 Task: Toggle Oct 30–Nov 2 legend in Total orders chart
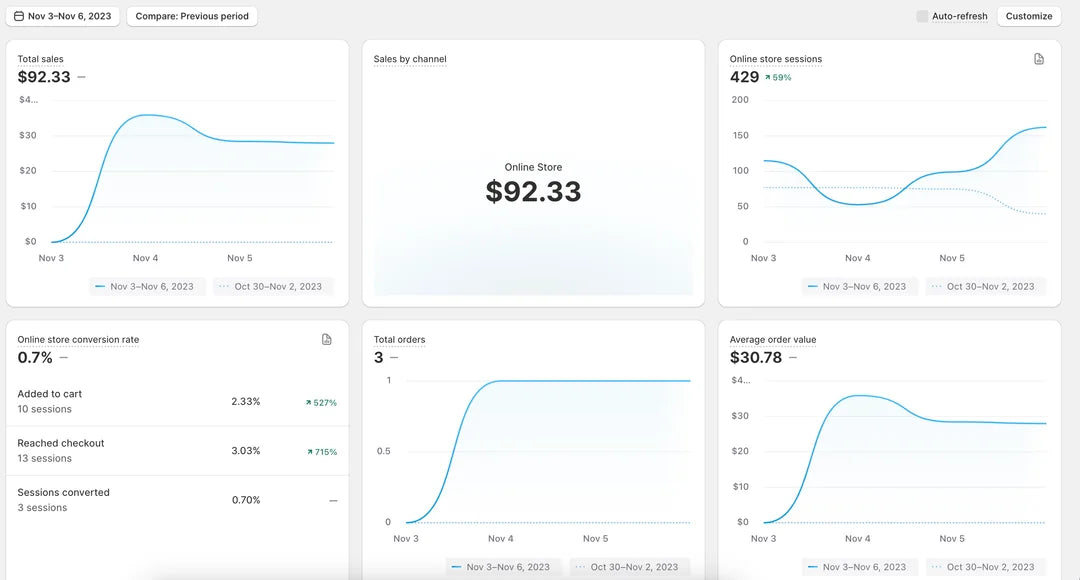pos(629,567)
